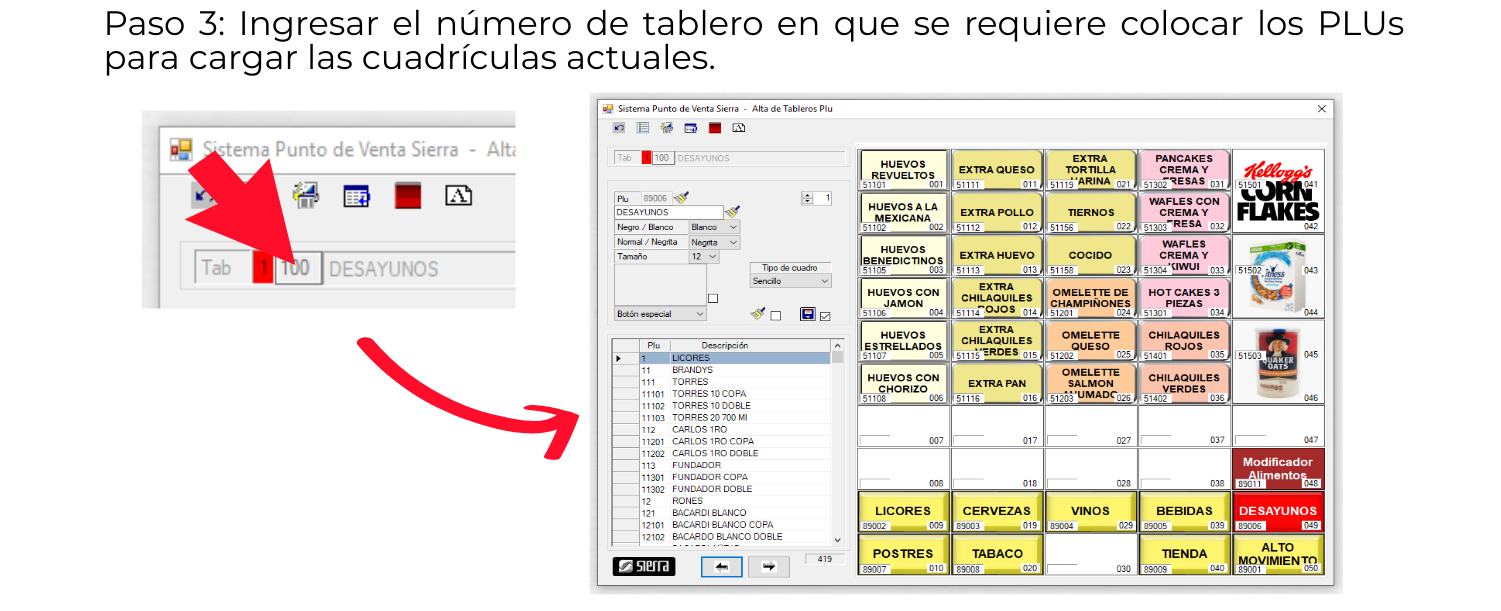Image resolution: width=1501 pixels, height=611 pixels.
Task: Click the Descripción column header
Action: 725,345
